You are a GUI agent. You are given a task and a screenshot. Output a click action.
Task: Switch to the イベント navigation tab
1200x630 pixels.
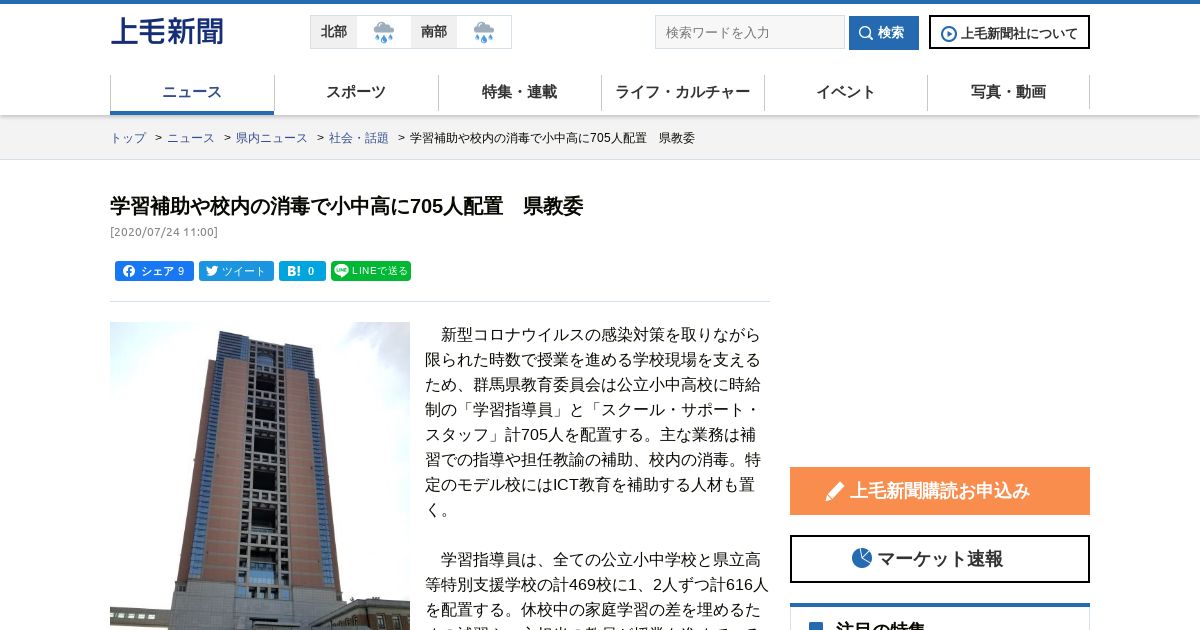coord(846,93)
